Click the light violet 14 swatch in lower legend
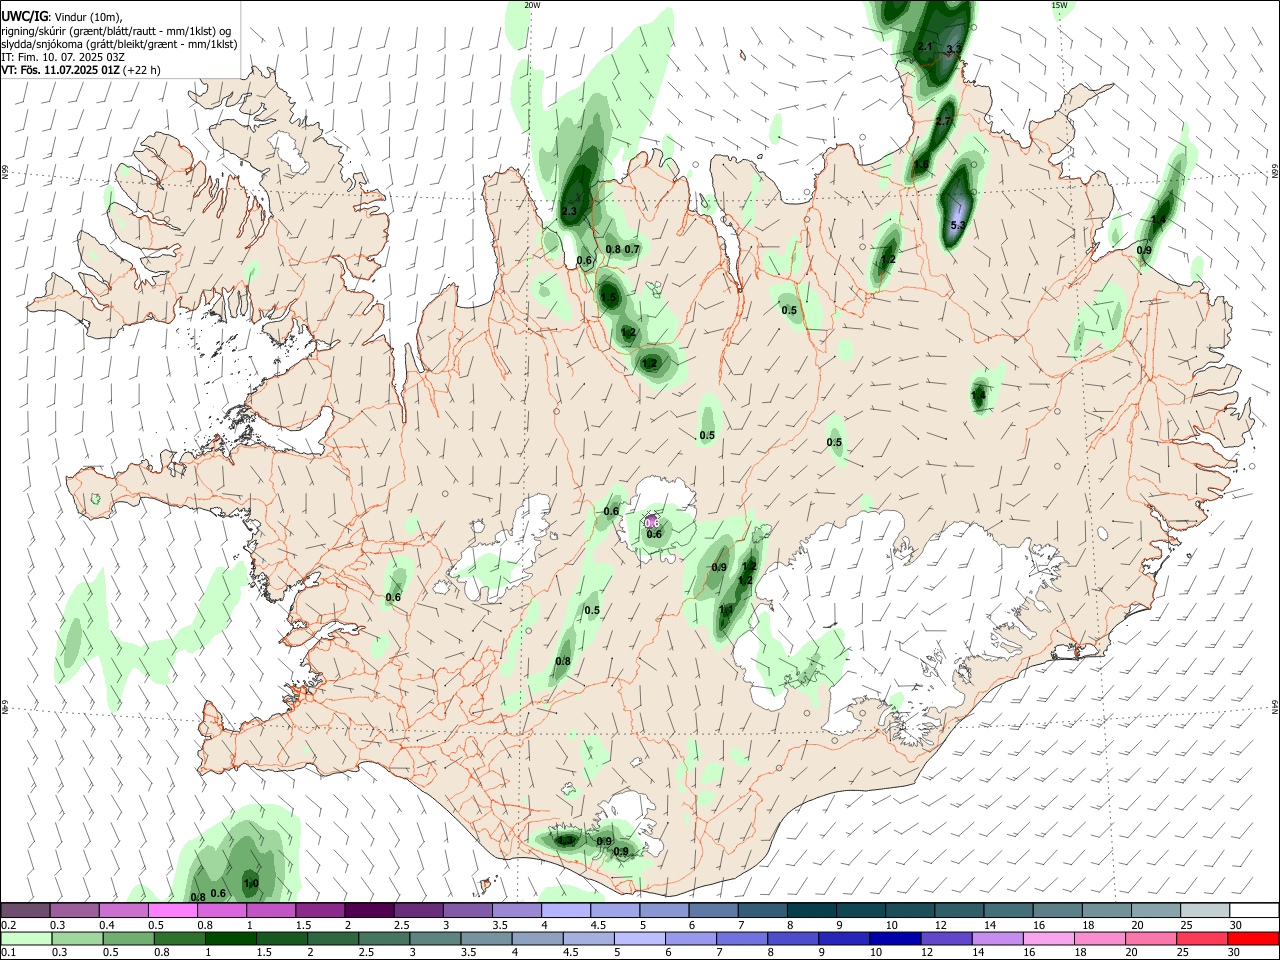Screen dimensions: 1280x960 (997, 938)
